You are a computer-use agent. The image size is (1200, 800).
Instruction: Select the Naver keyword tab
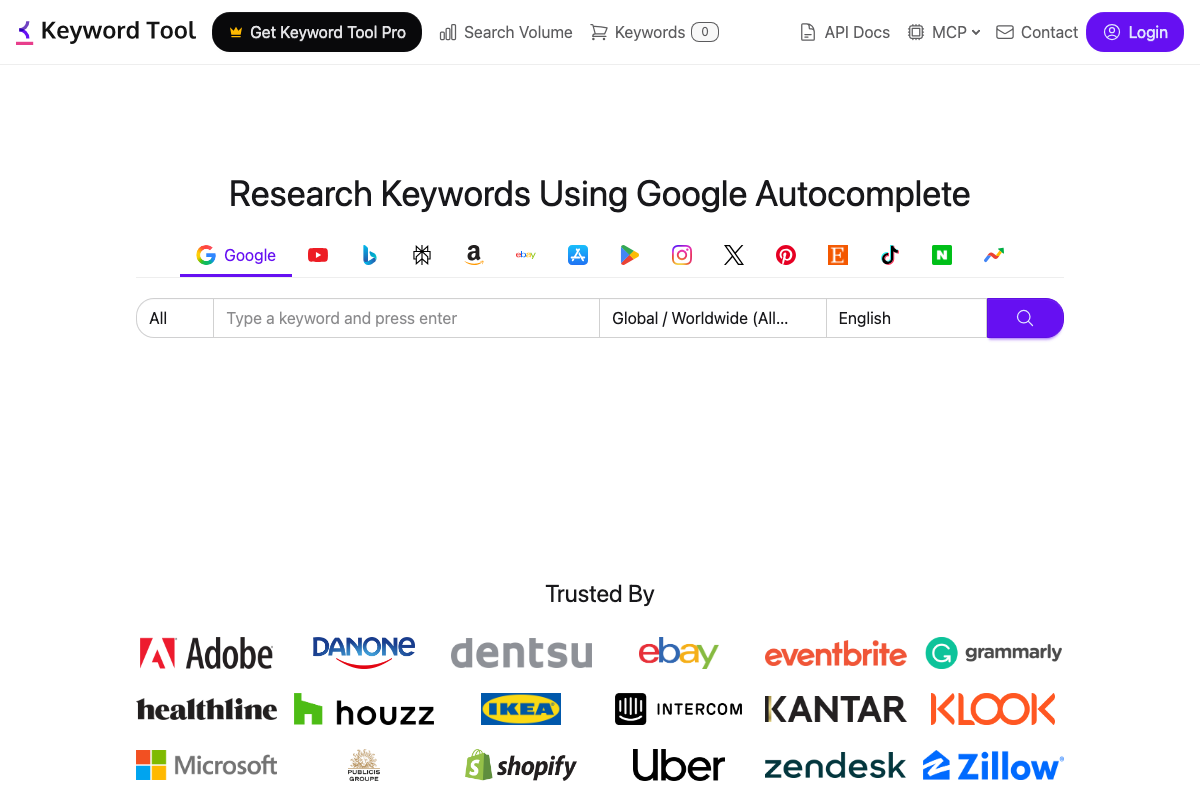coord(942,255)
